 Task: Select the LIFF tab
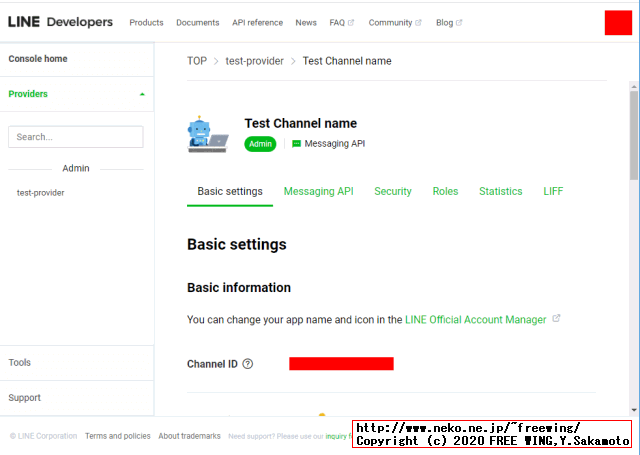click(x=553, y=191)
